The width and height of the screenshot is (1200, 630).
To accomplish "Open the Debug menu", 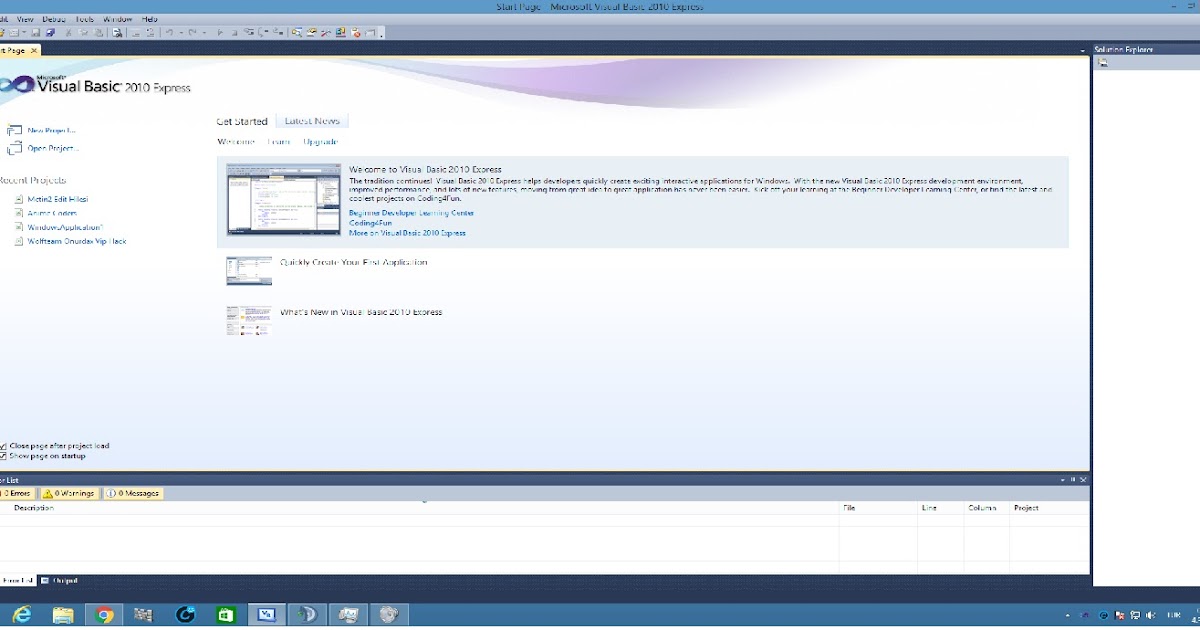I will pyautogui.click(x=54, y=18).
